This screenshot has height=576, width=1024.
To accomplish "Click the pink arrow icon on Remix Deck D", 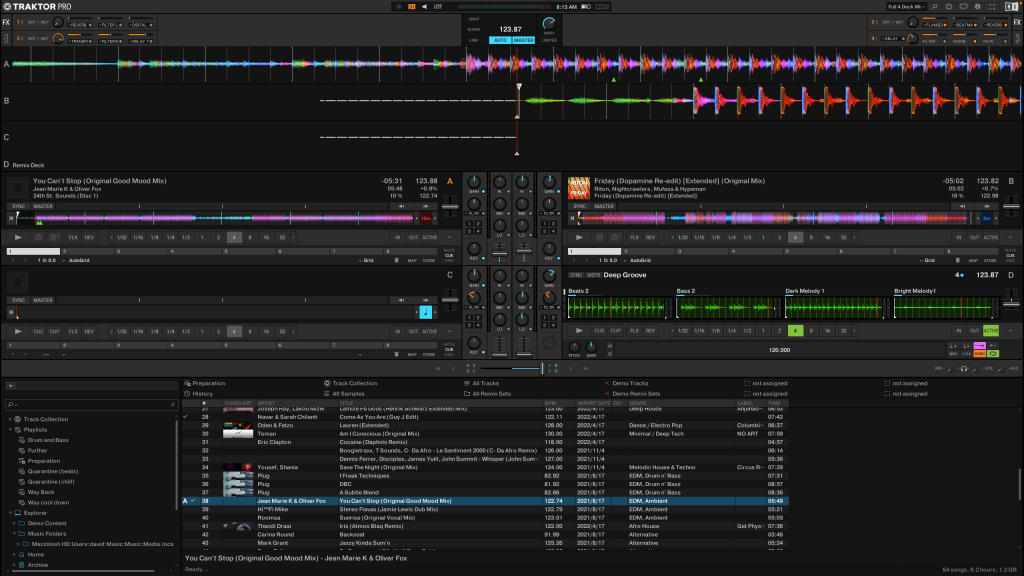I will point(980,345).
